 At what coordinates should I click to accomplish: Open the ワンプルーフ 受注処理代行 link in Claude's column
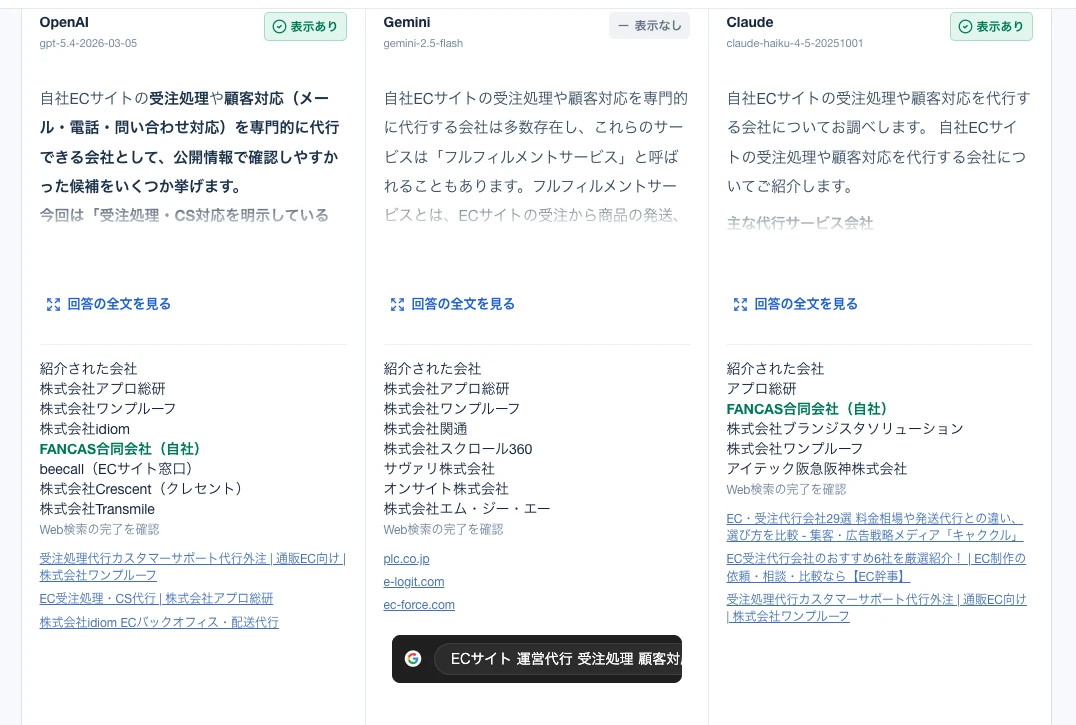tap(876, 608)
